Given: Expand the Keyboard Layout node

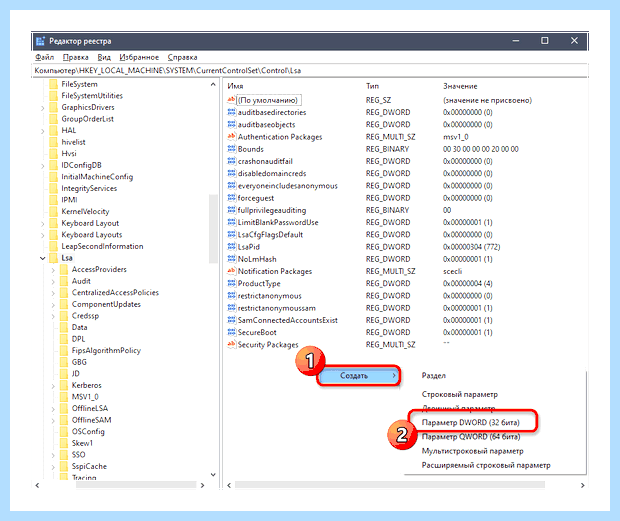Looking at the screenshot, I should pos(43,224).
